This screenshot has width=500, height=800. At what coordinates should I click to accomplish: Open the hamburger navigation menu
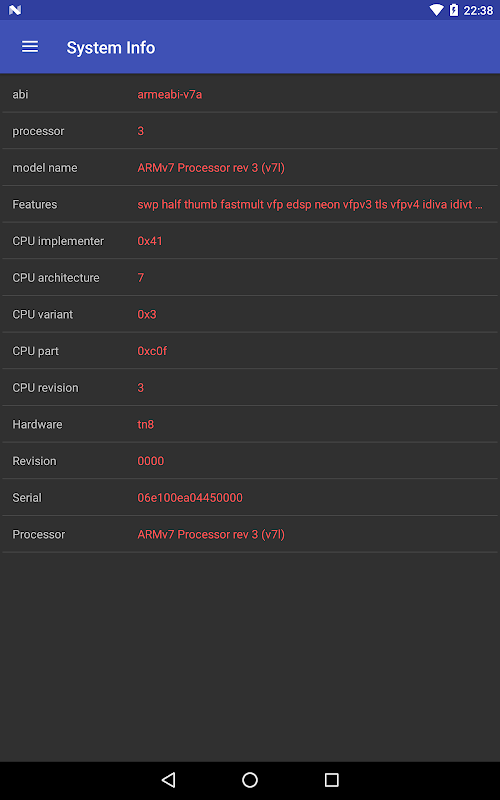[x=30, y=47]
